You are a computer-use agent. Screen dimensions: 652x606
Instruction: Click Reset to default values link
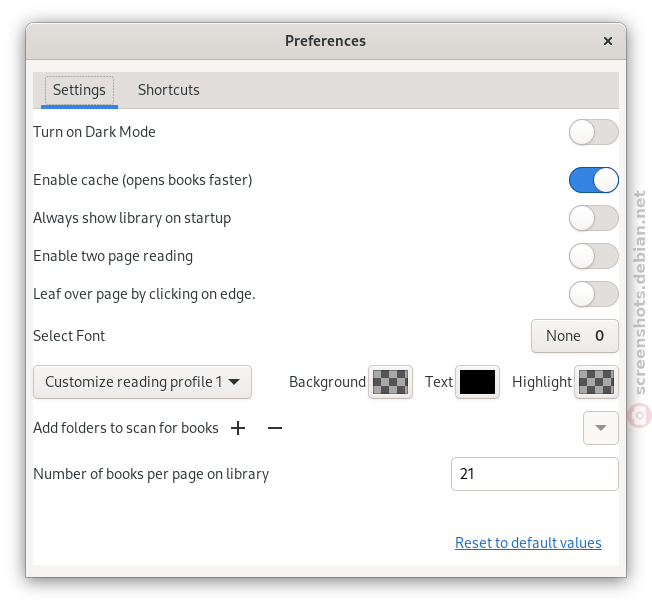528,543
